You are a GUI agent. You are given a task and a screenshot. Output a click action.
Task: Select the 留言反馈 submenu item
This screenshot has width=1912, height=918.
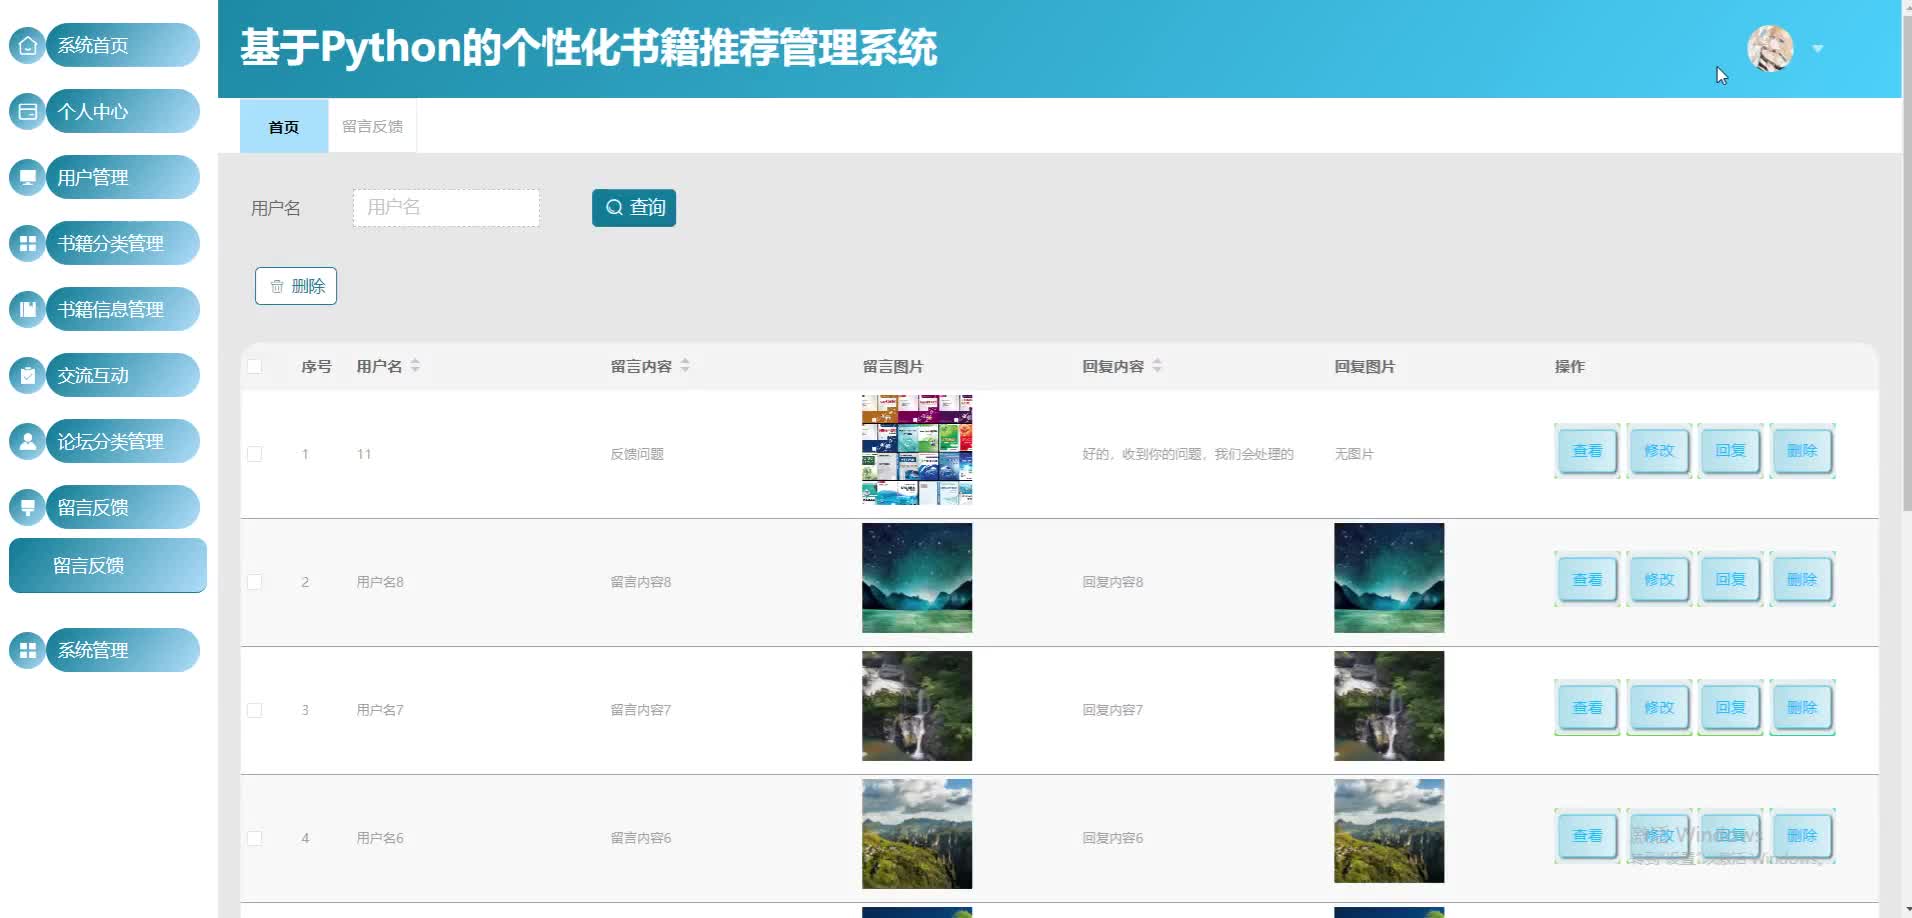tap(108, 565)
